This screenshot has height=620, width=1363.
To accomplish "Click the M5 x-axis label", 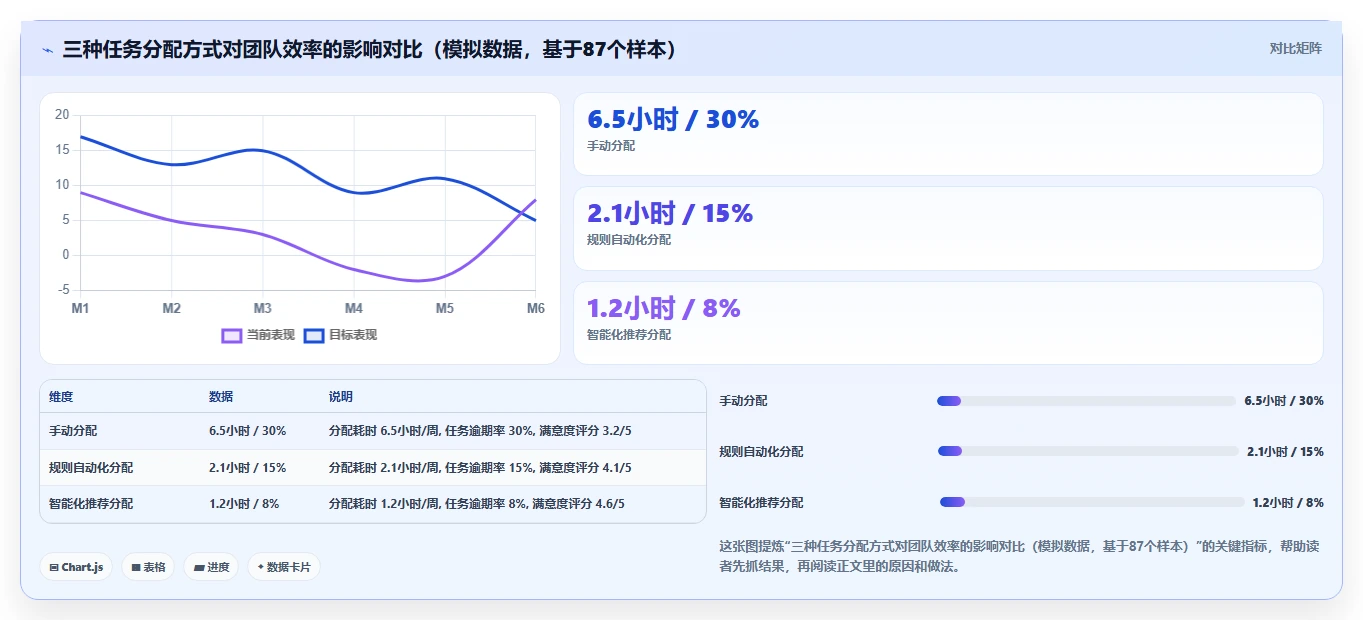I will 445,308.
